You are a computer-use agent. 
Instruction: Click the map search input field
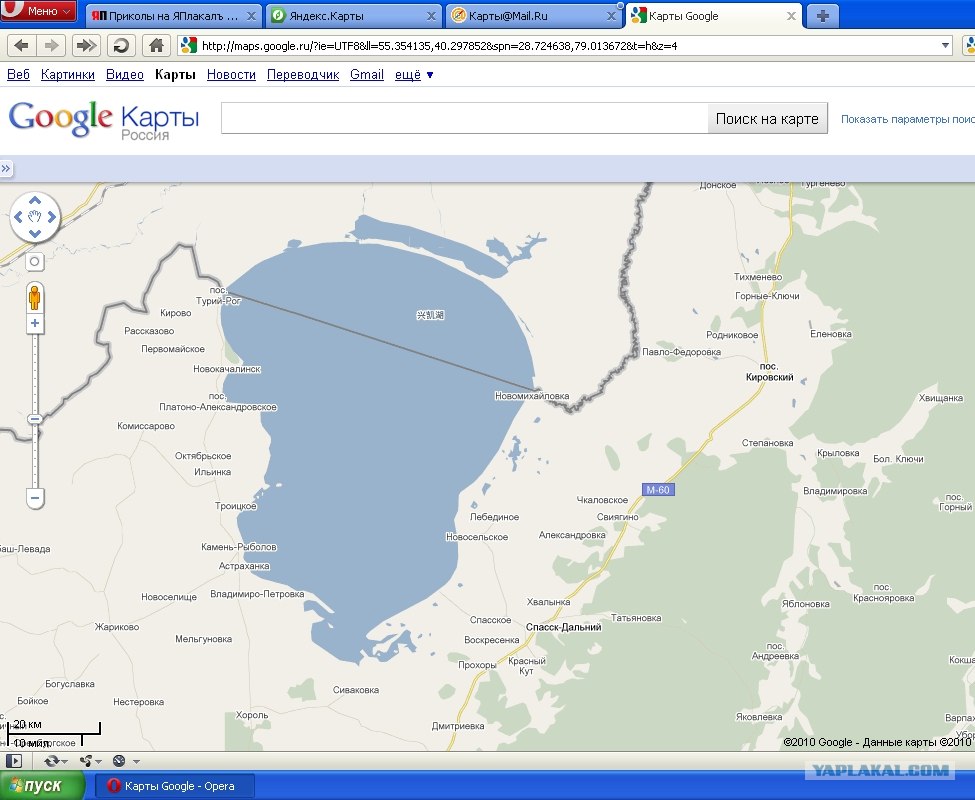pyautogui.click(x=464, y=118)
